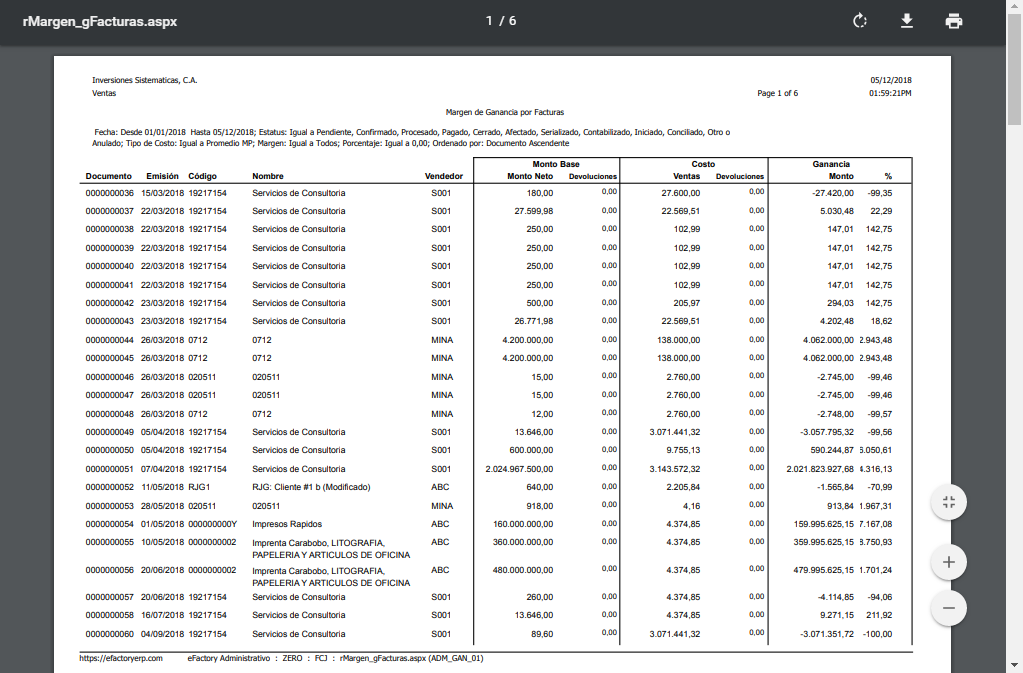1023x673 pixels.
Task: Rotate the PDF document clockwise
Action: pos(859,21)
